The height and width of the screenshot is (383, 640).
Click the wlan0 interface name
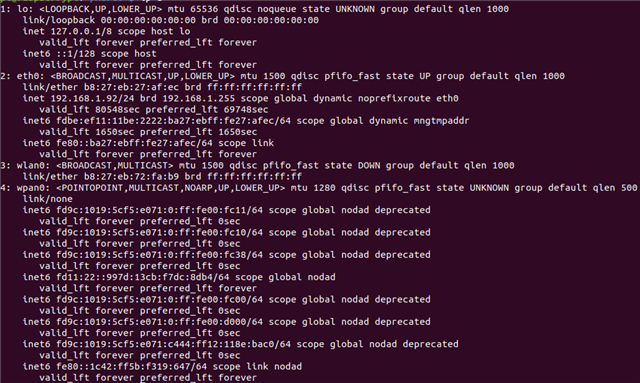pyautogui.click(x=31, y=165)
